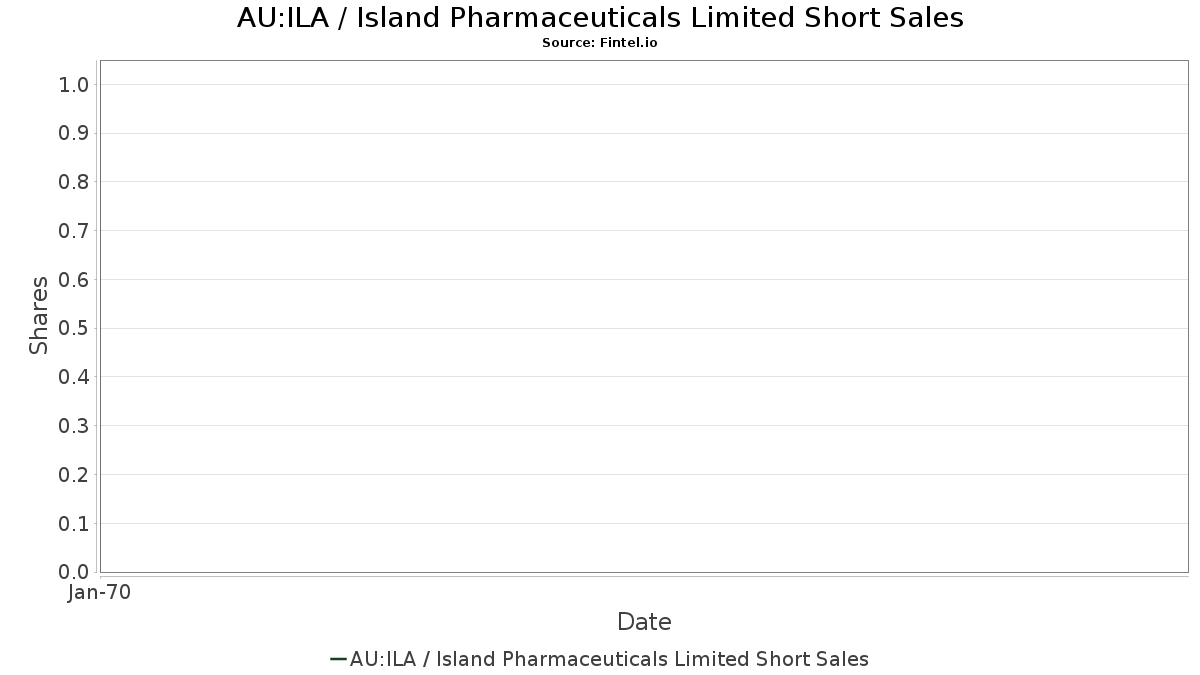Image resolution: width=1200 pixels, height=675 pixels.
Task: Click the center of the empty plot area
Action: coord(644,316)
